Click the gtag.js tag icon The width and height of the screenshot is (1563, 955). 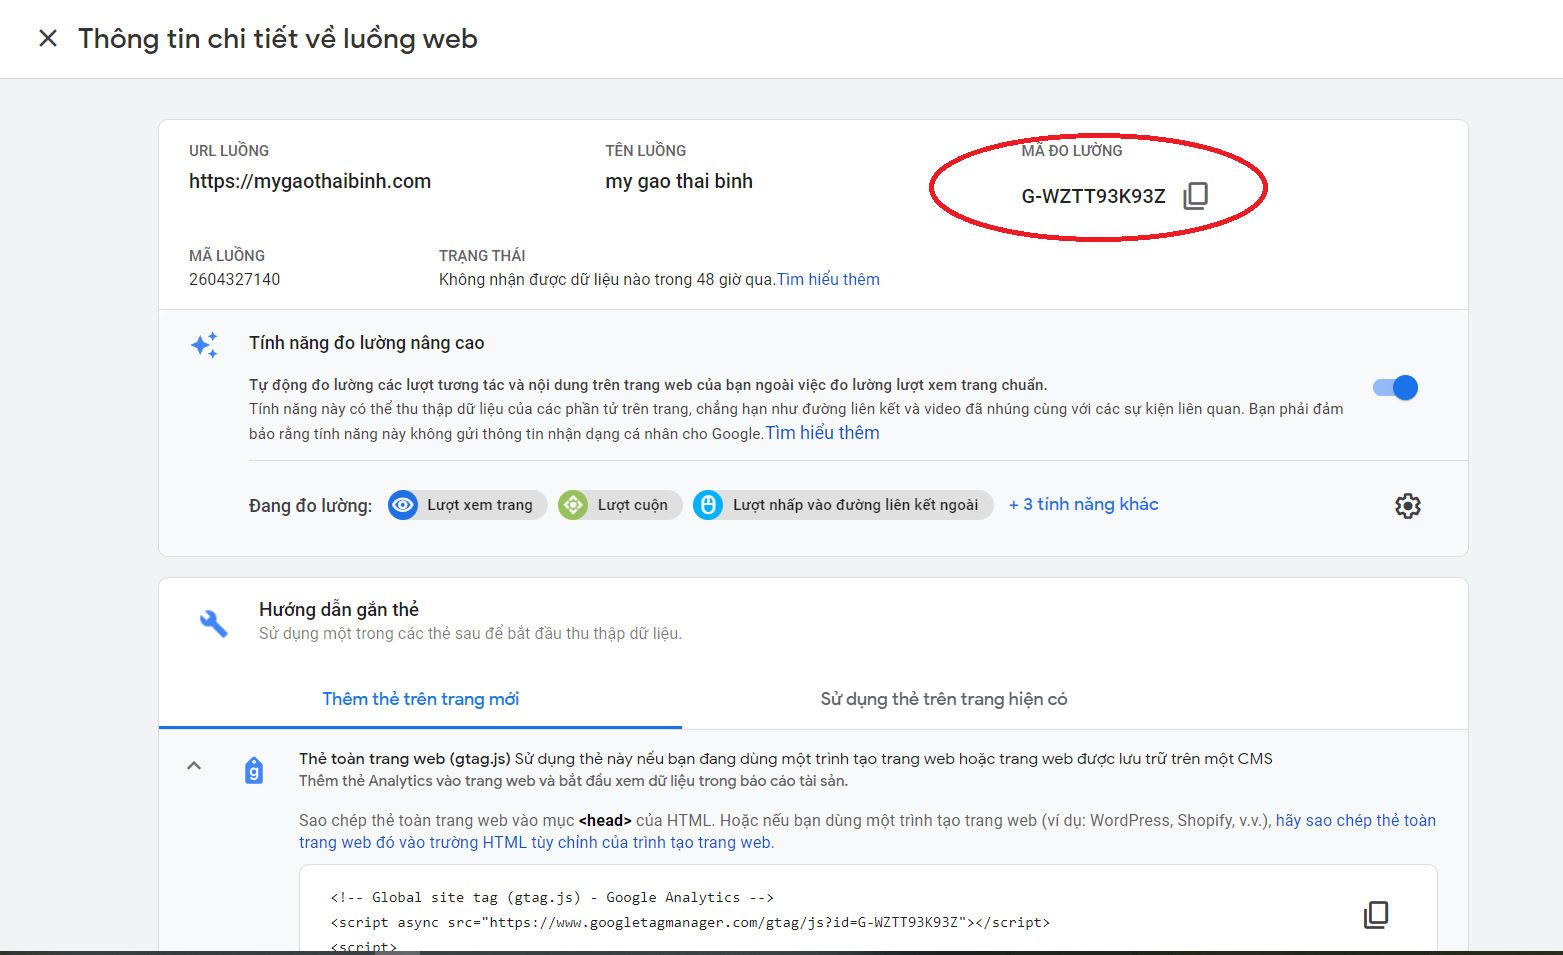(254, 771)
